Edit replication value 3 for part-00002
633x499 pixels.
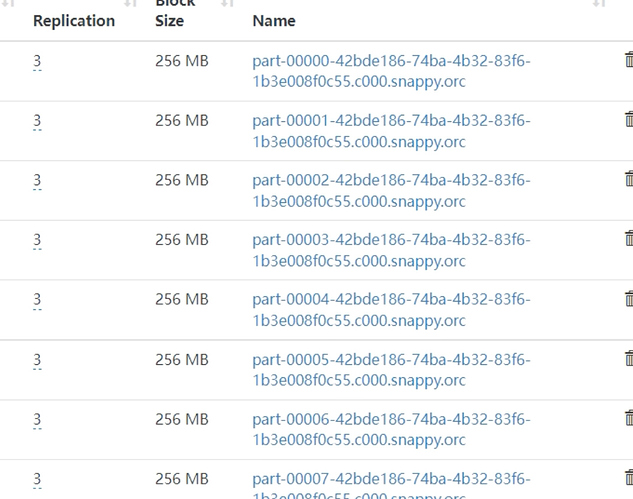(37, 181)
